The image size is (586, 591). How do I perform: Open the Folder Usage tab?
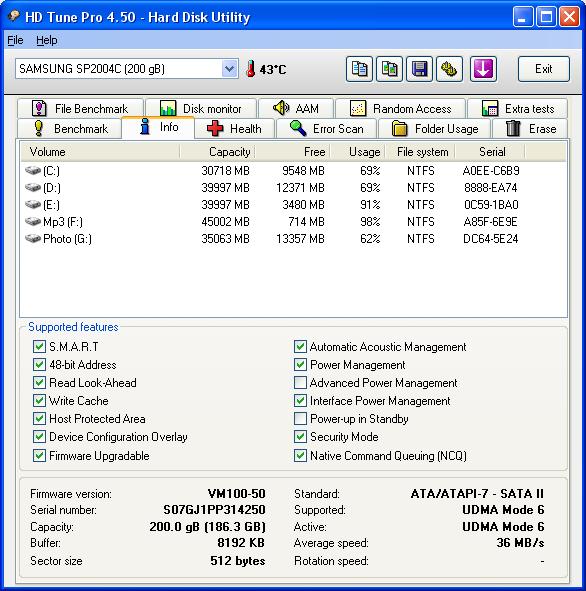[434, 129]
